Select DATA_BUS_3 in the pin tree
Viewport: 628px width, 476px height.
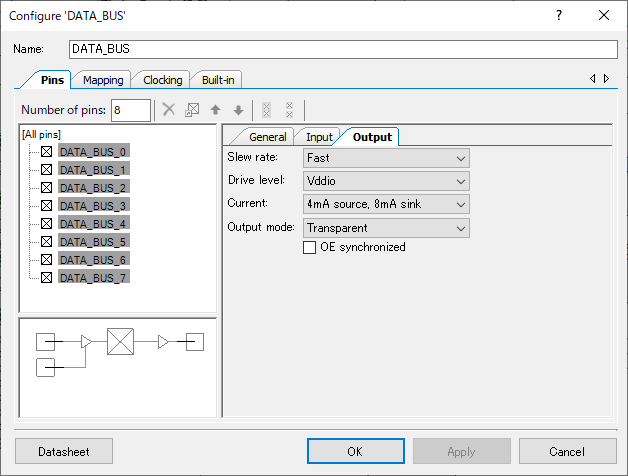pos(93,206)
